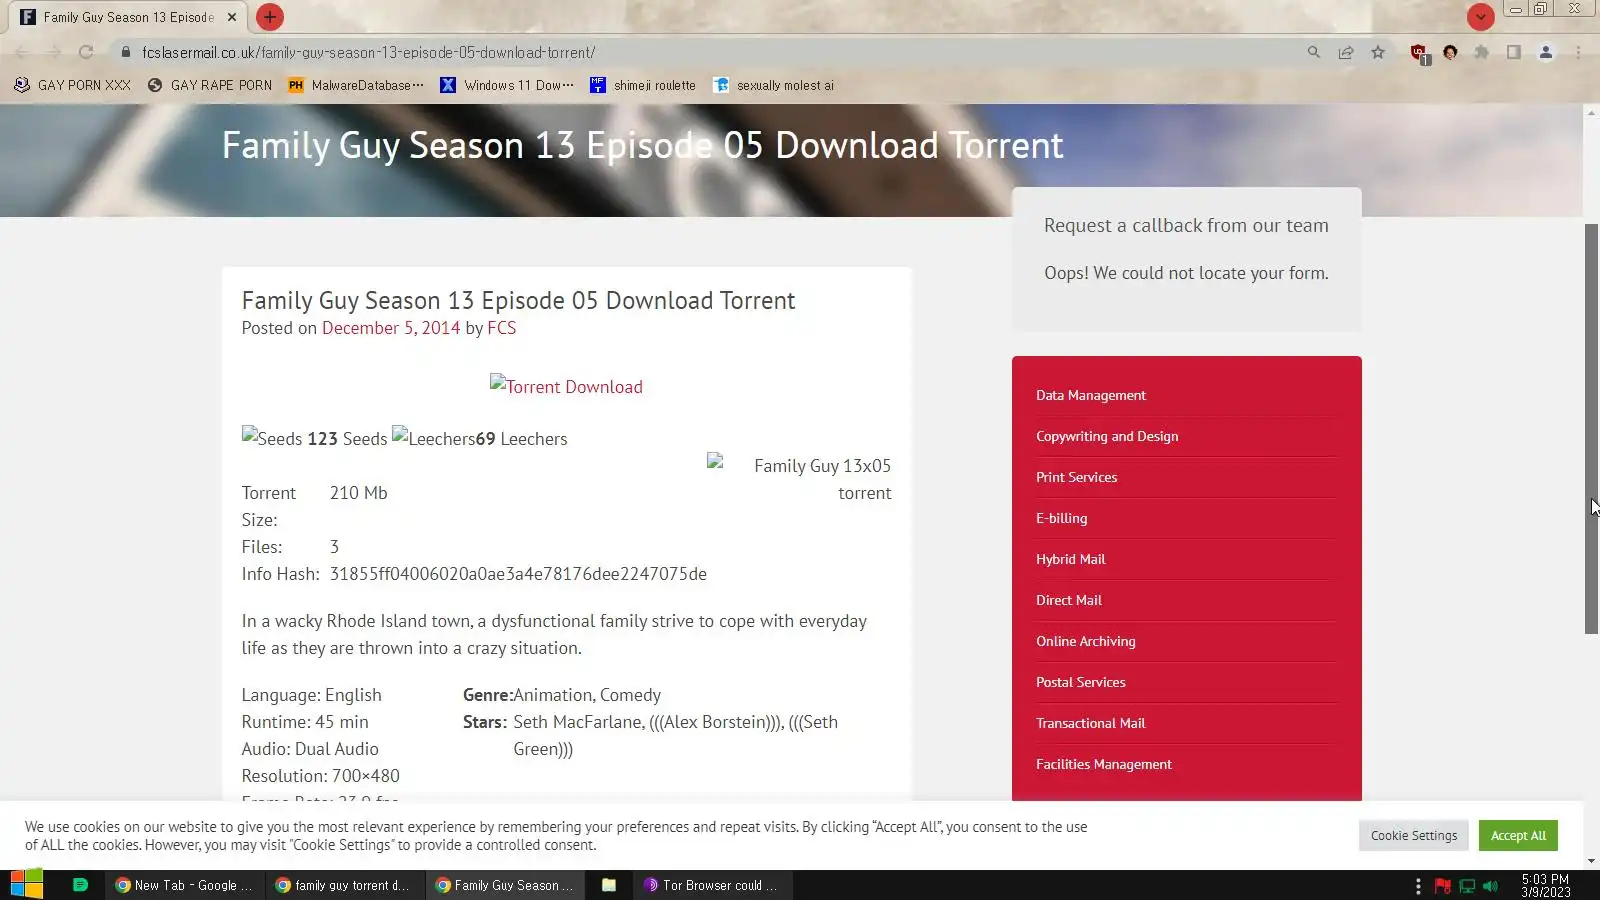This screenshot has width=1600, height=900.
Task: View site information via the lock icon
Action: (x=126, y=52)
